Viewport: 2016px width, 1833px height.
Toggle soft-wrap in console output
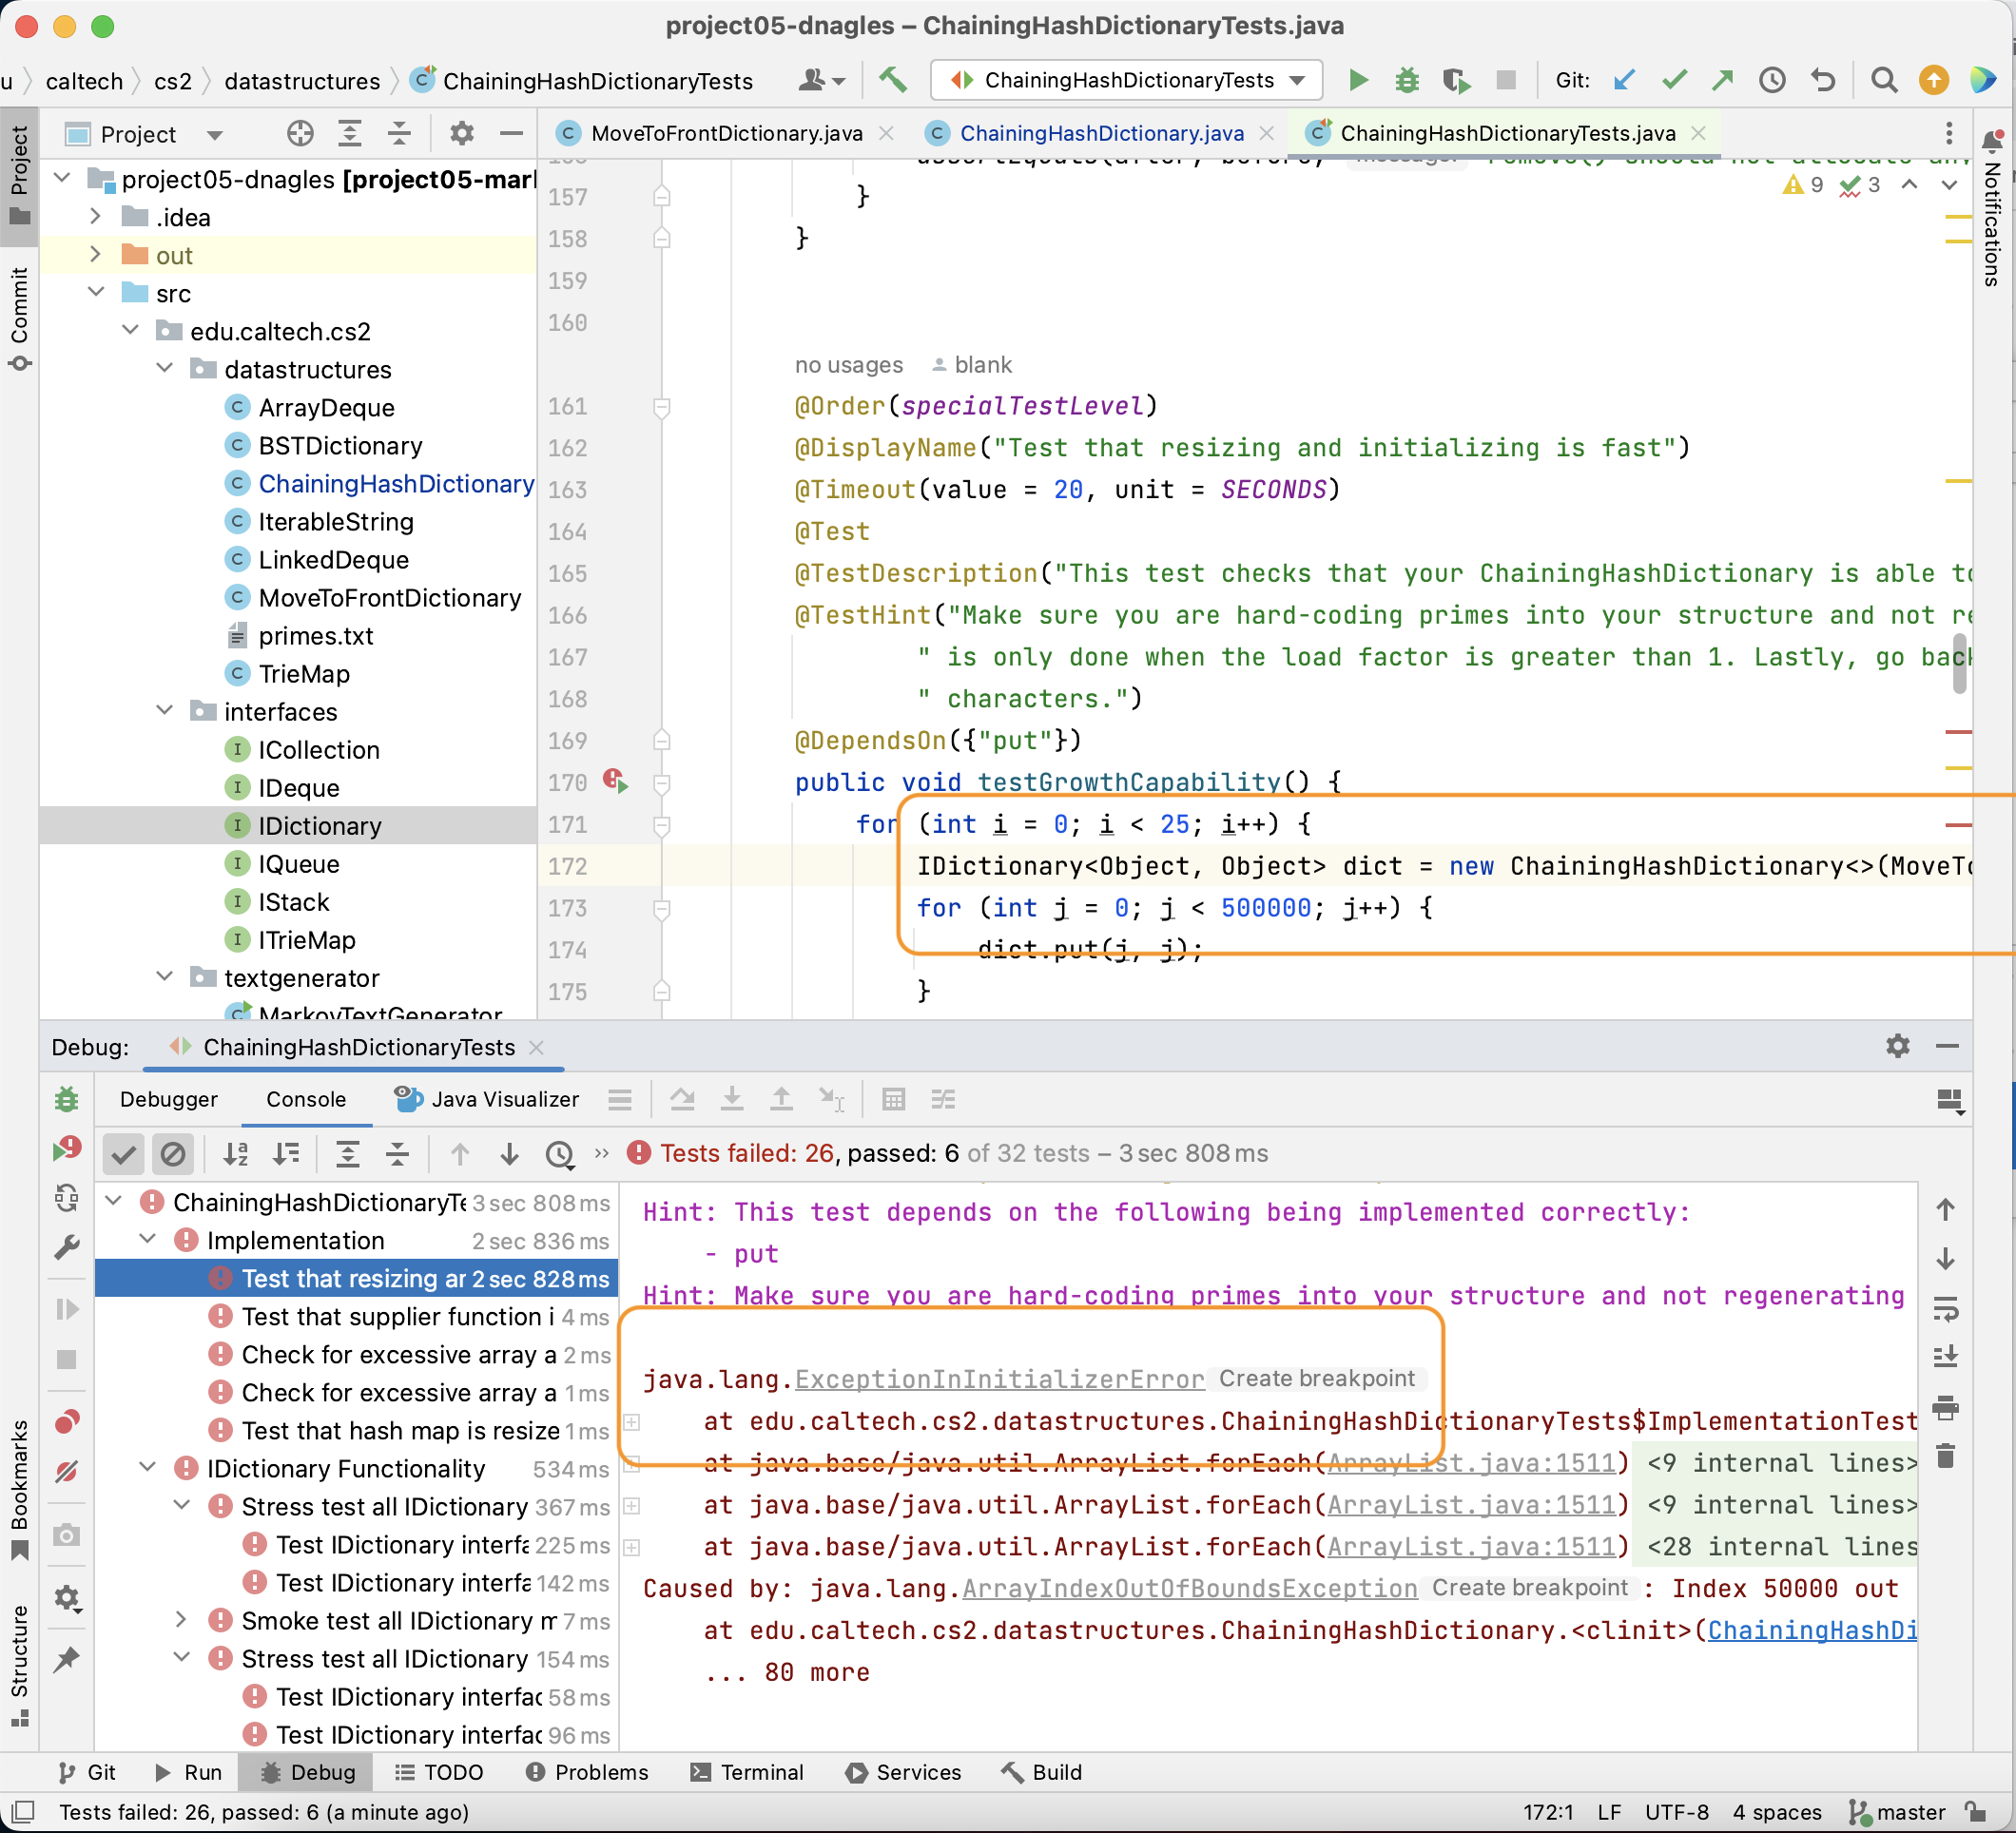click(1945, 1309)
